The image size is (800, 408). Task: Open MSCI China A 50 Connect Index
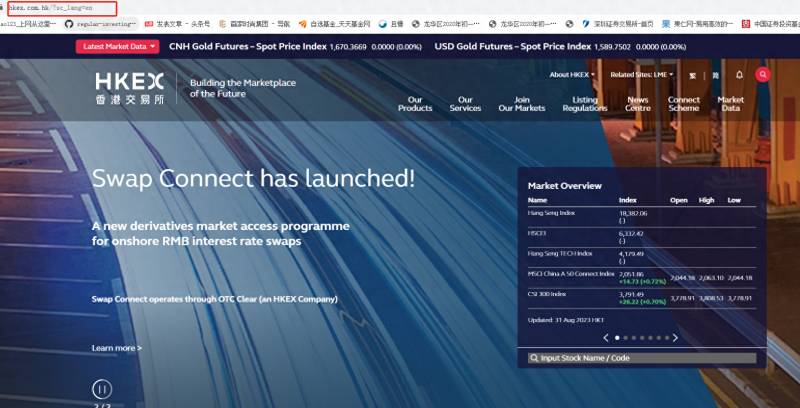(642, 278)
